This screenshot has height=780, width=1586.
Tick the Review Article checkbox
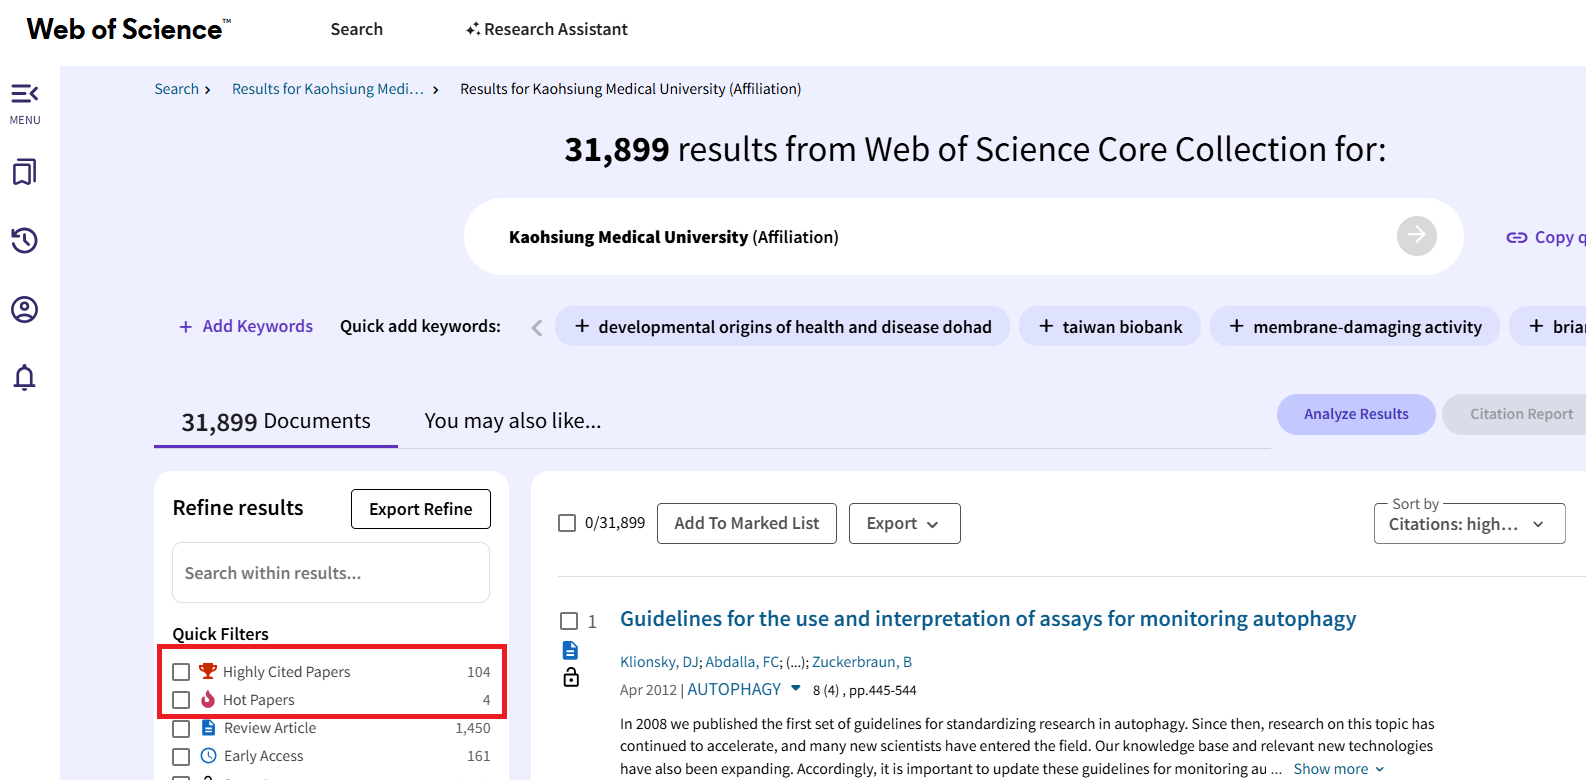coord(181,728)
